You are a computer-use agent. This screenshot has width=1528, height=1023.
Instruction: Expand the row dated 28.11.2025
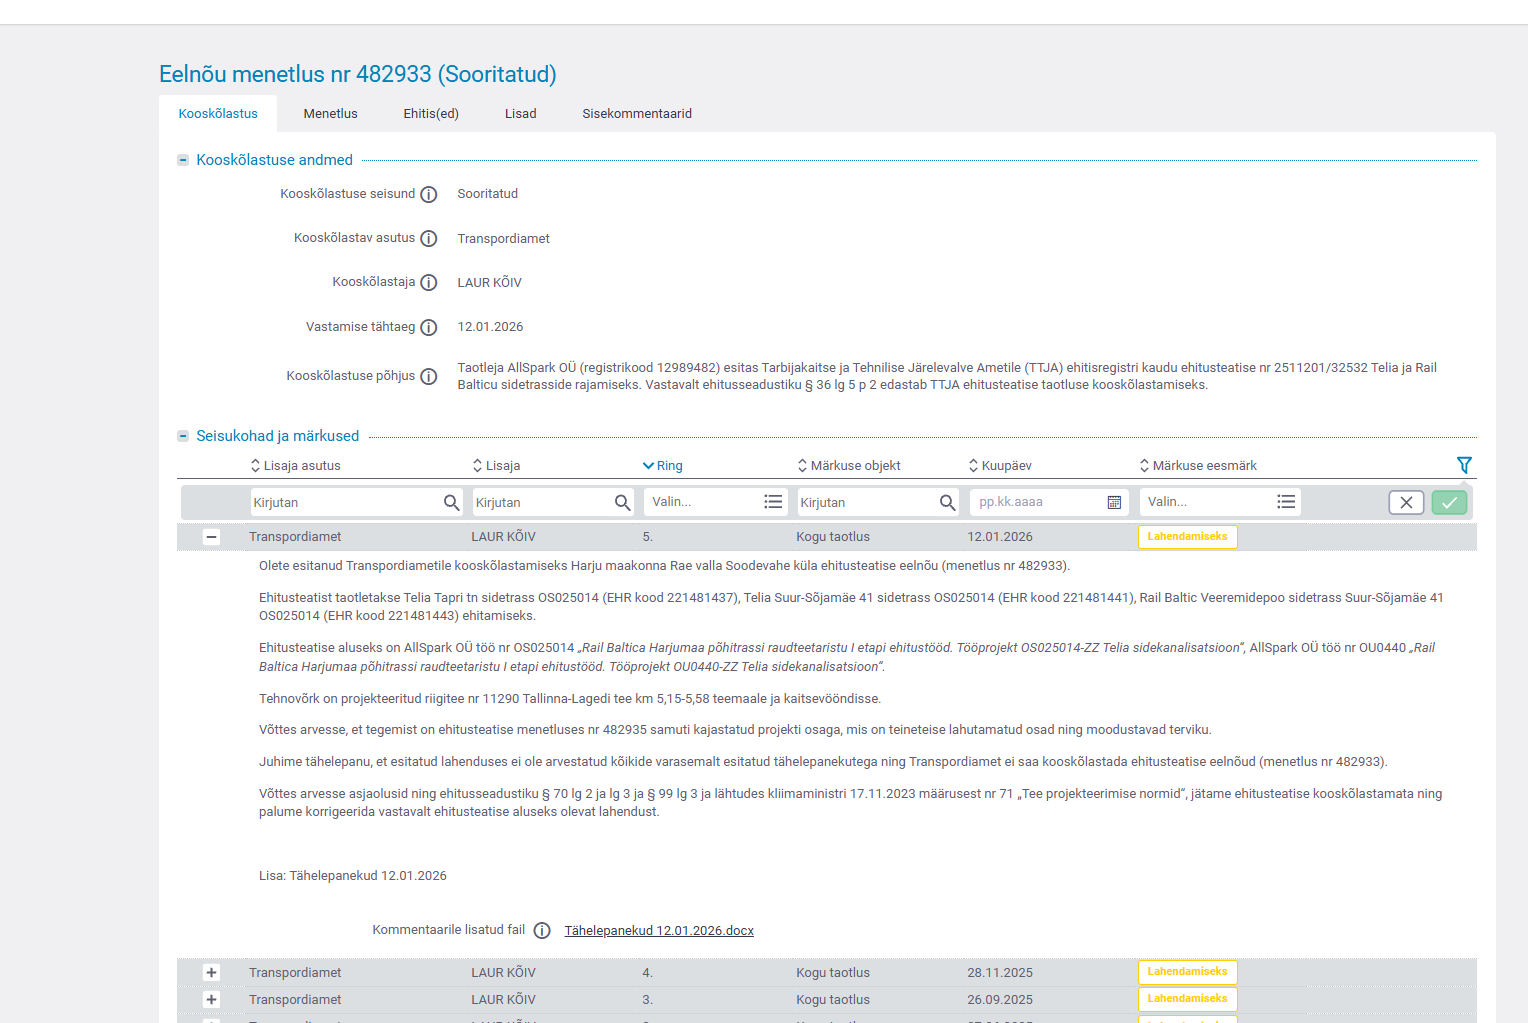click(211, 973)
